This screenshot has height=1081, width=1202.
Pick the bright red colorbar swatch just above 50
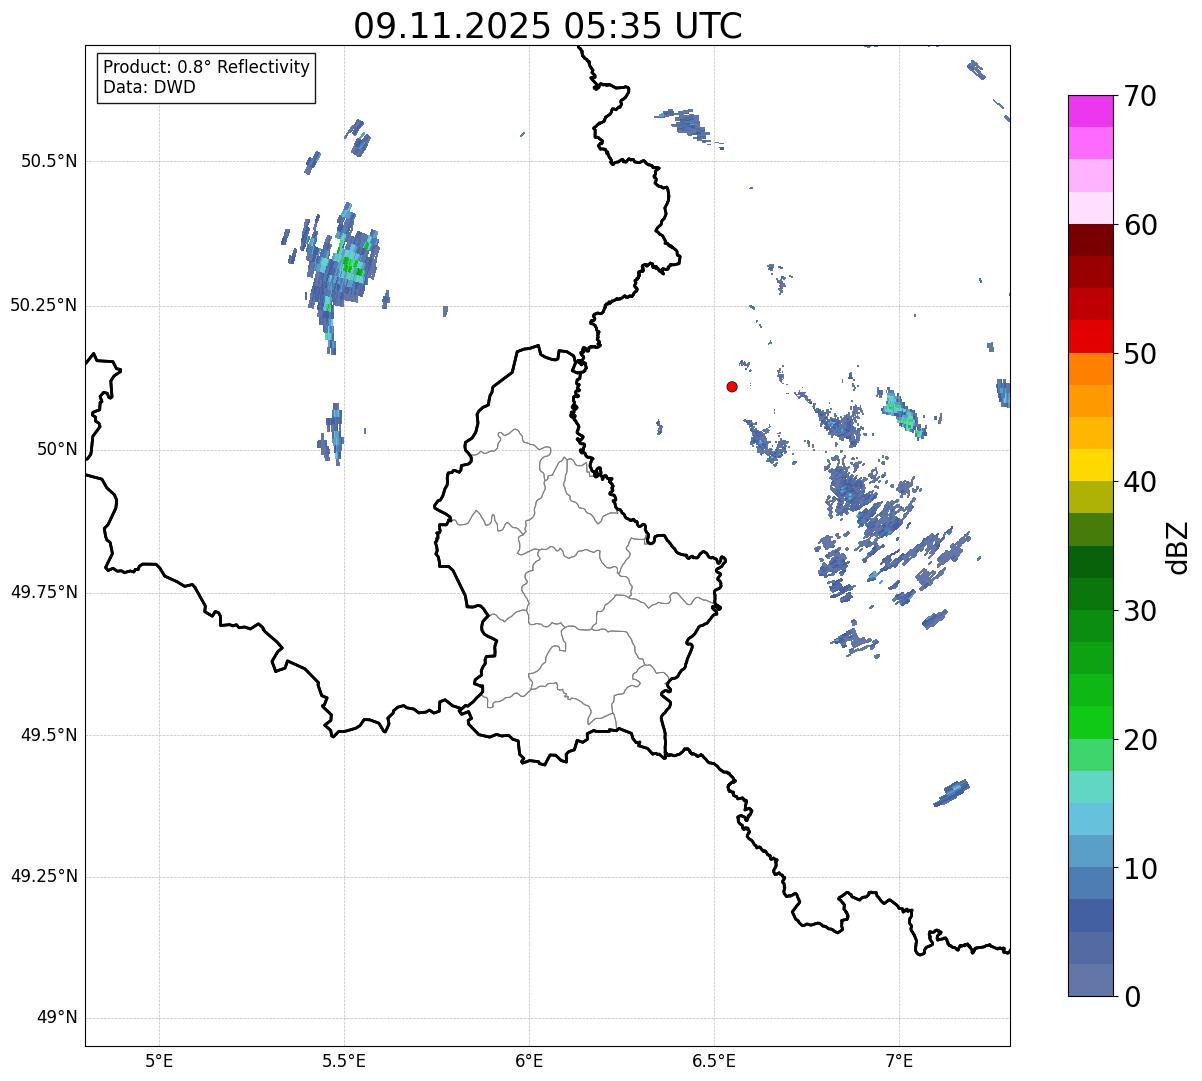point(1090,337)
